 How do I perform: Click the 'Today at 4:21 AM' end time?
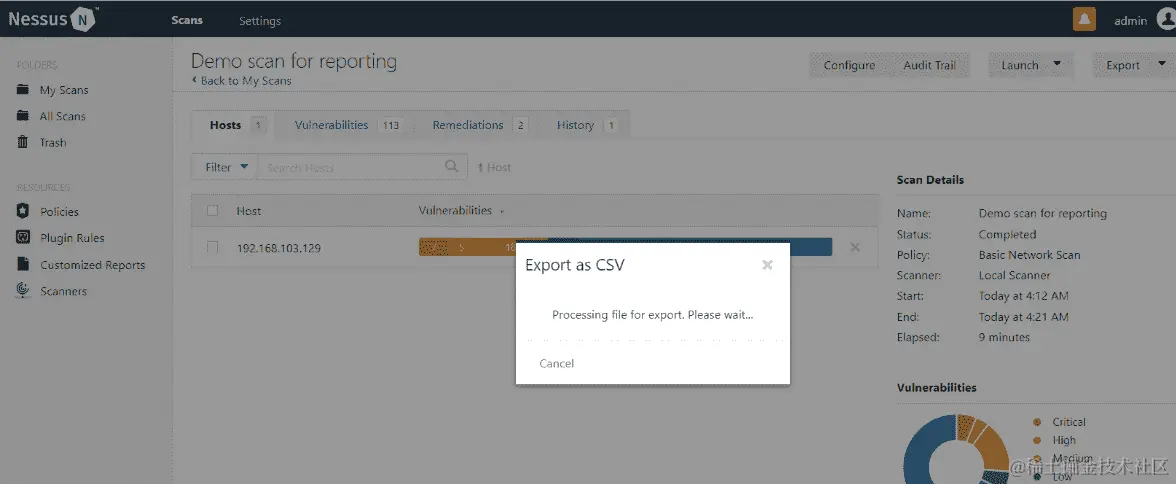point(1023,317)
